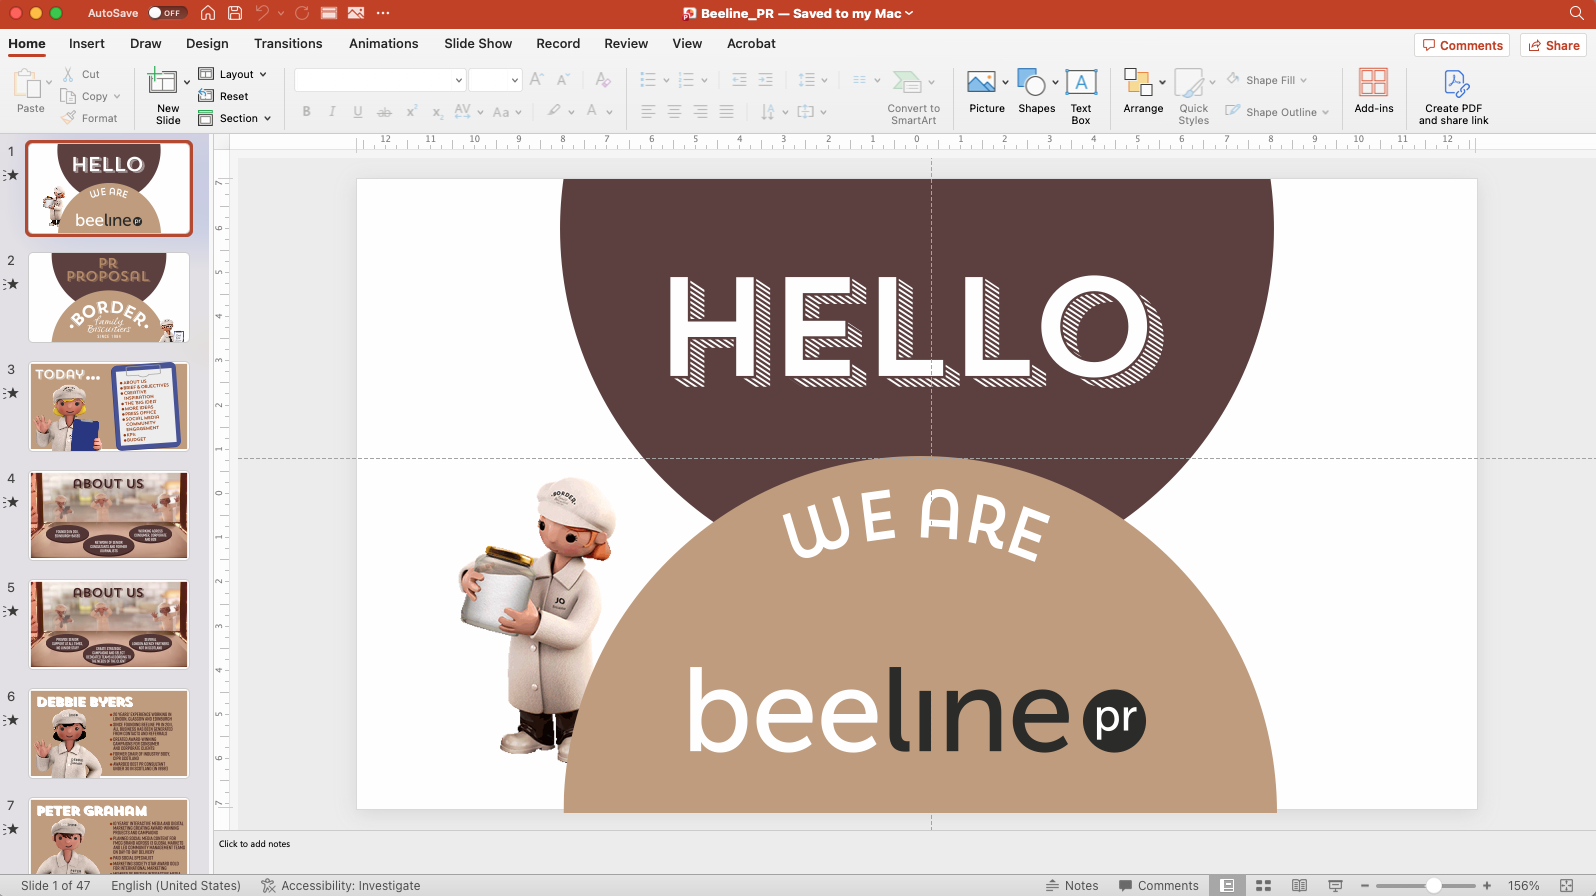The height and width of the screenshot is (896, 1596).
Task: Click the Arrange icon
Action: [1138, 82]
